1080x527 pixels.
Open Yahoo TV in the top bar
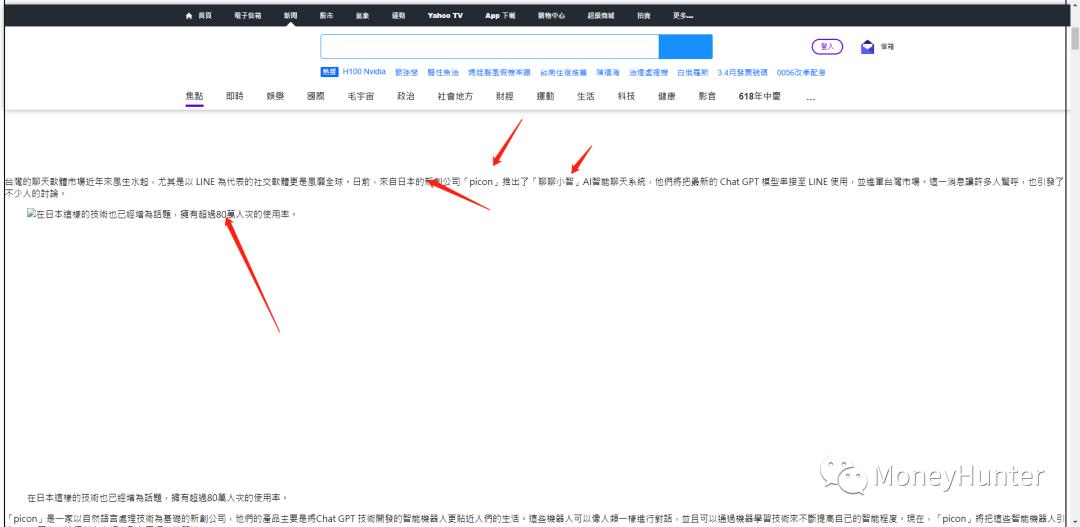[x=445, y=16]
